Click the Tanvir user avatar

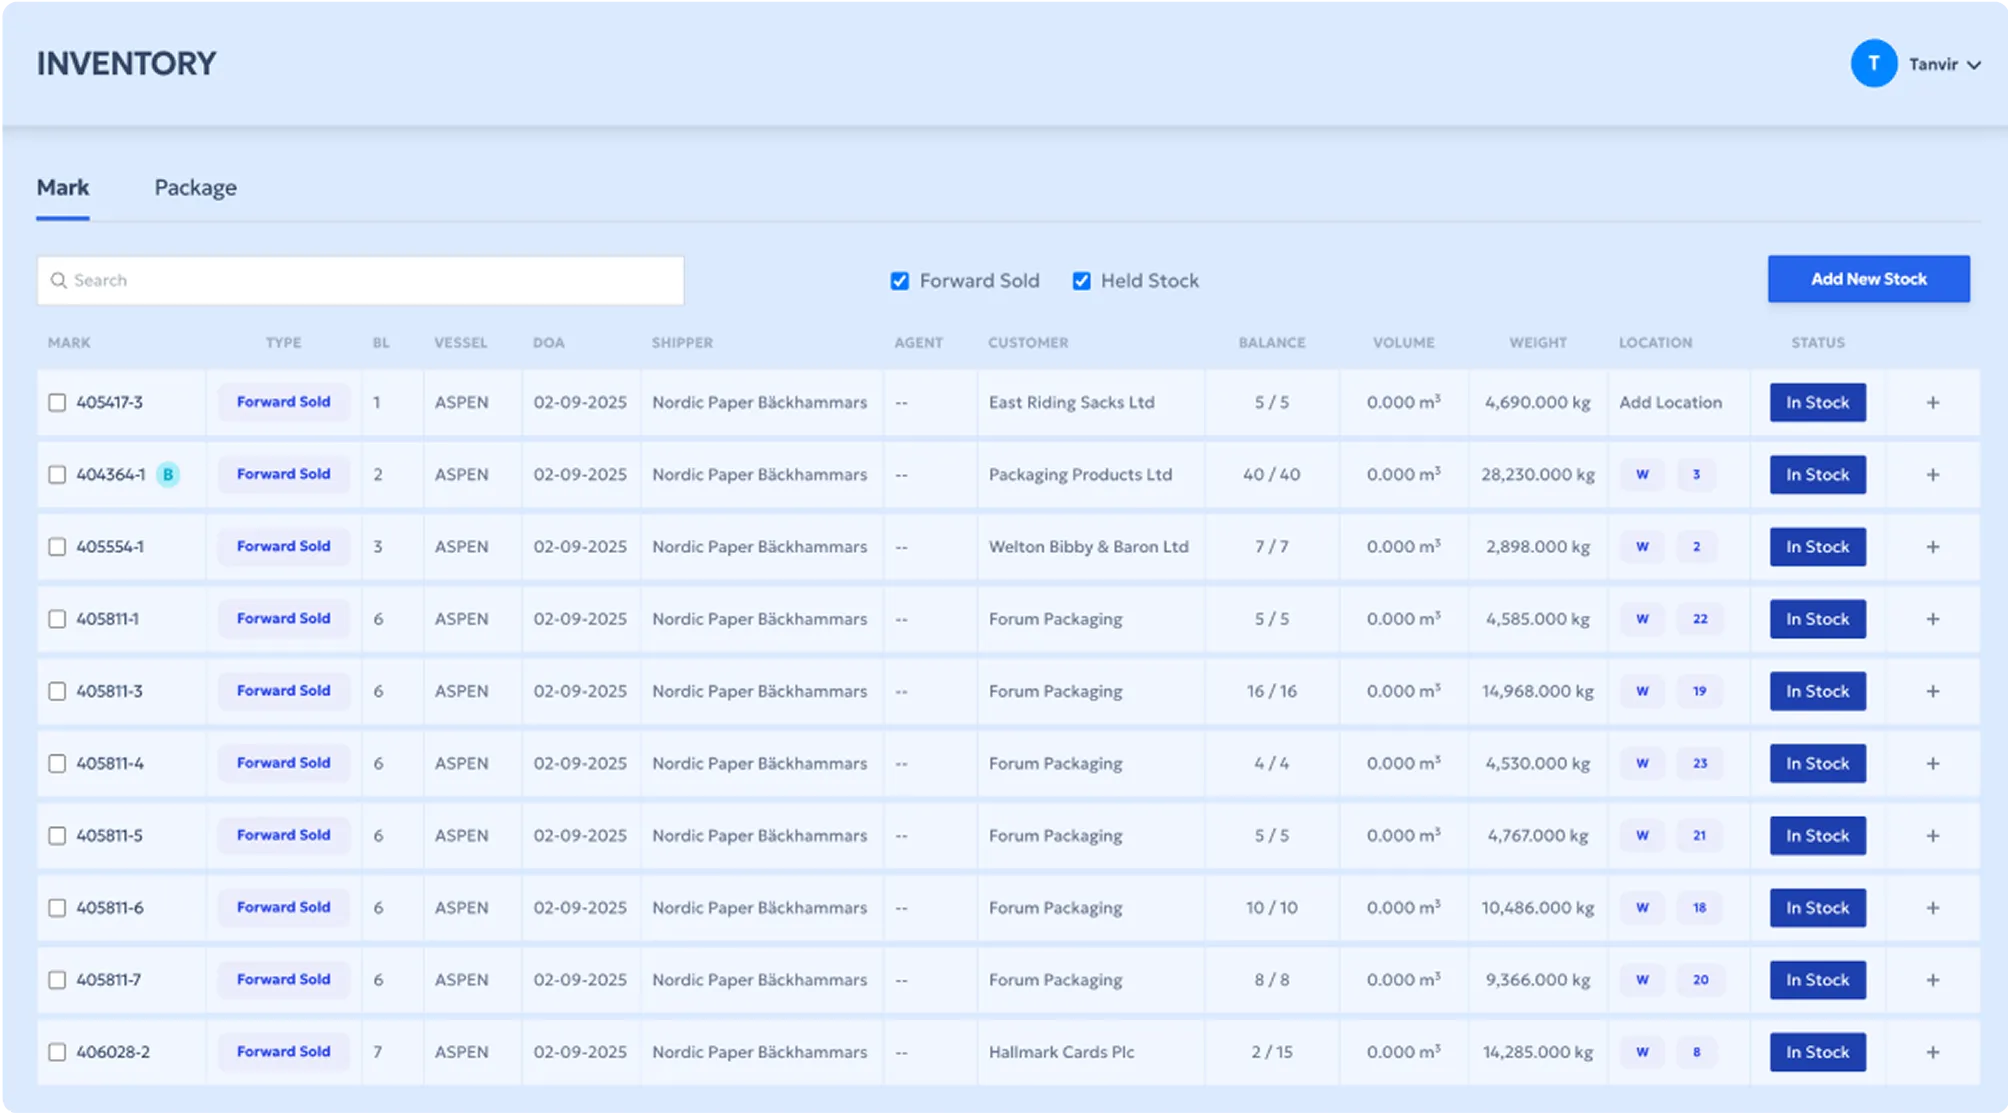click(1873, 64)
